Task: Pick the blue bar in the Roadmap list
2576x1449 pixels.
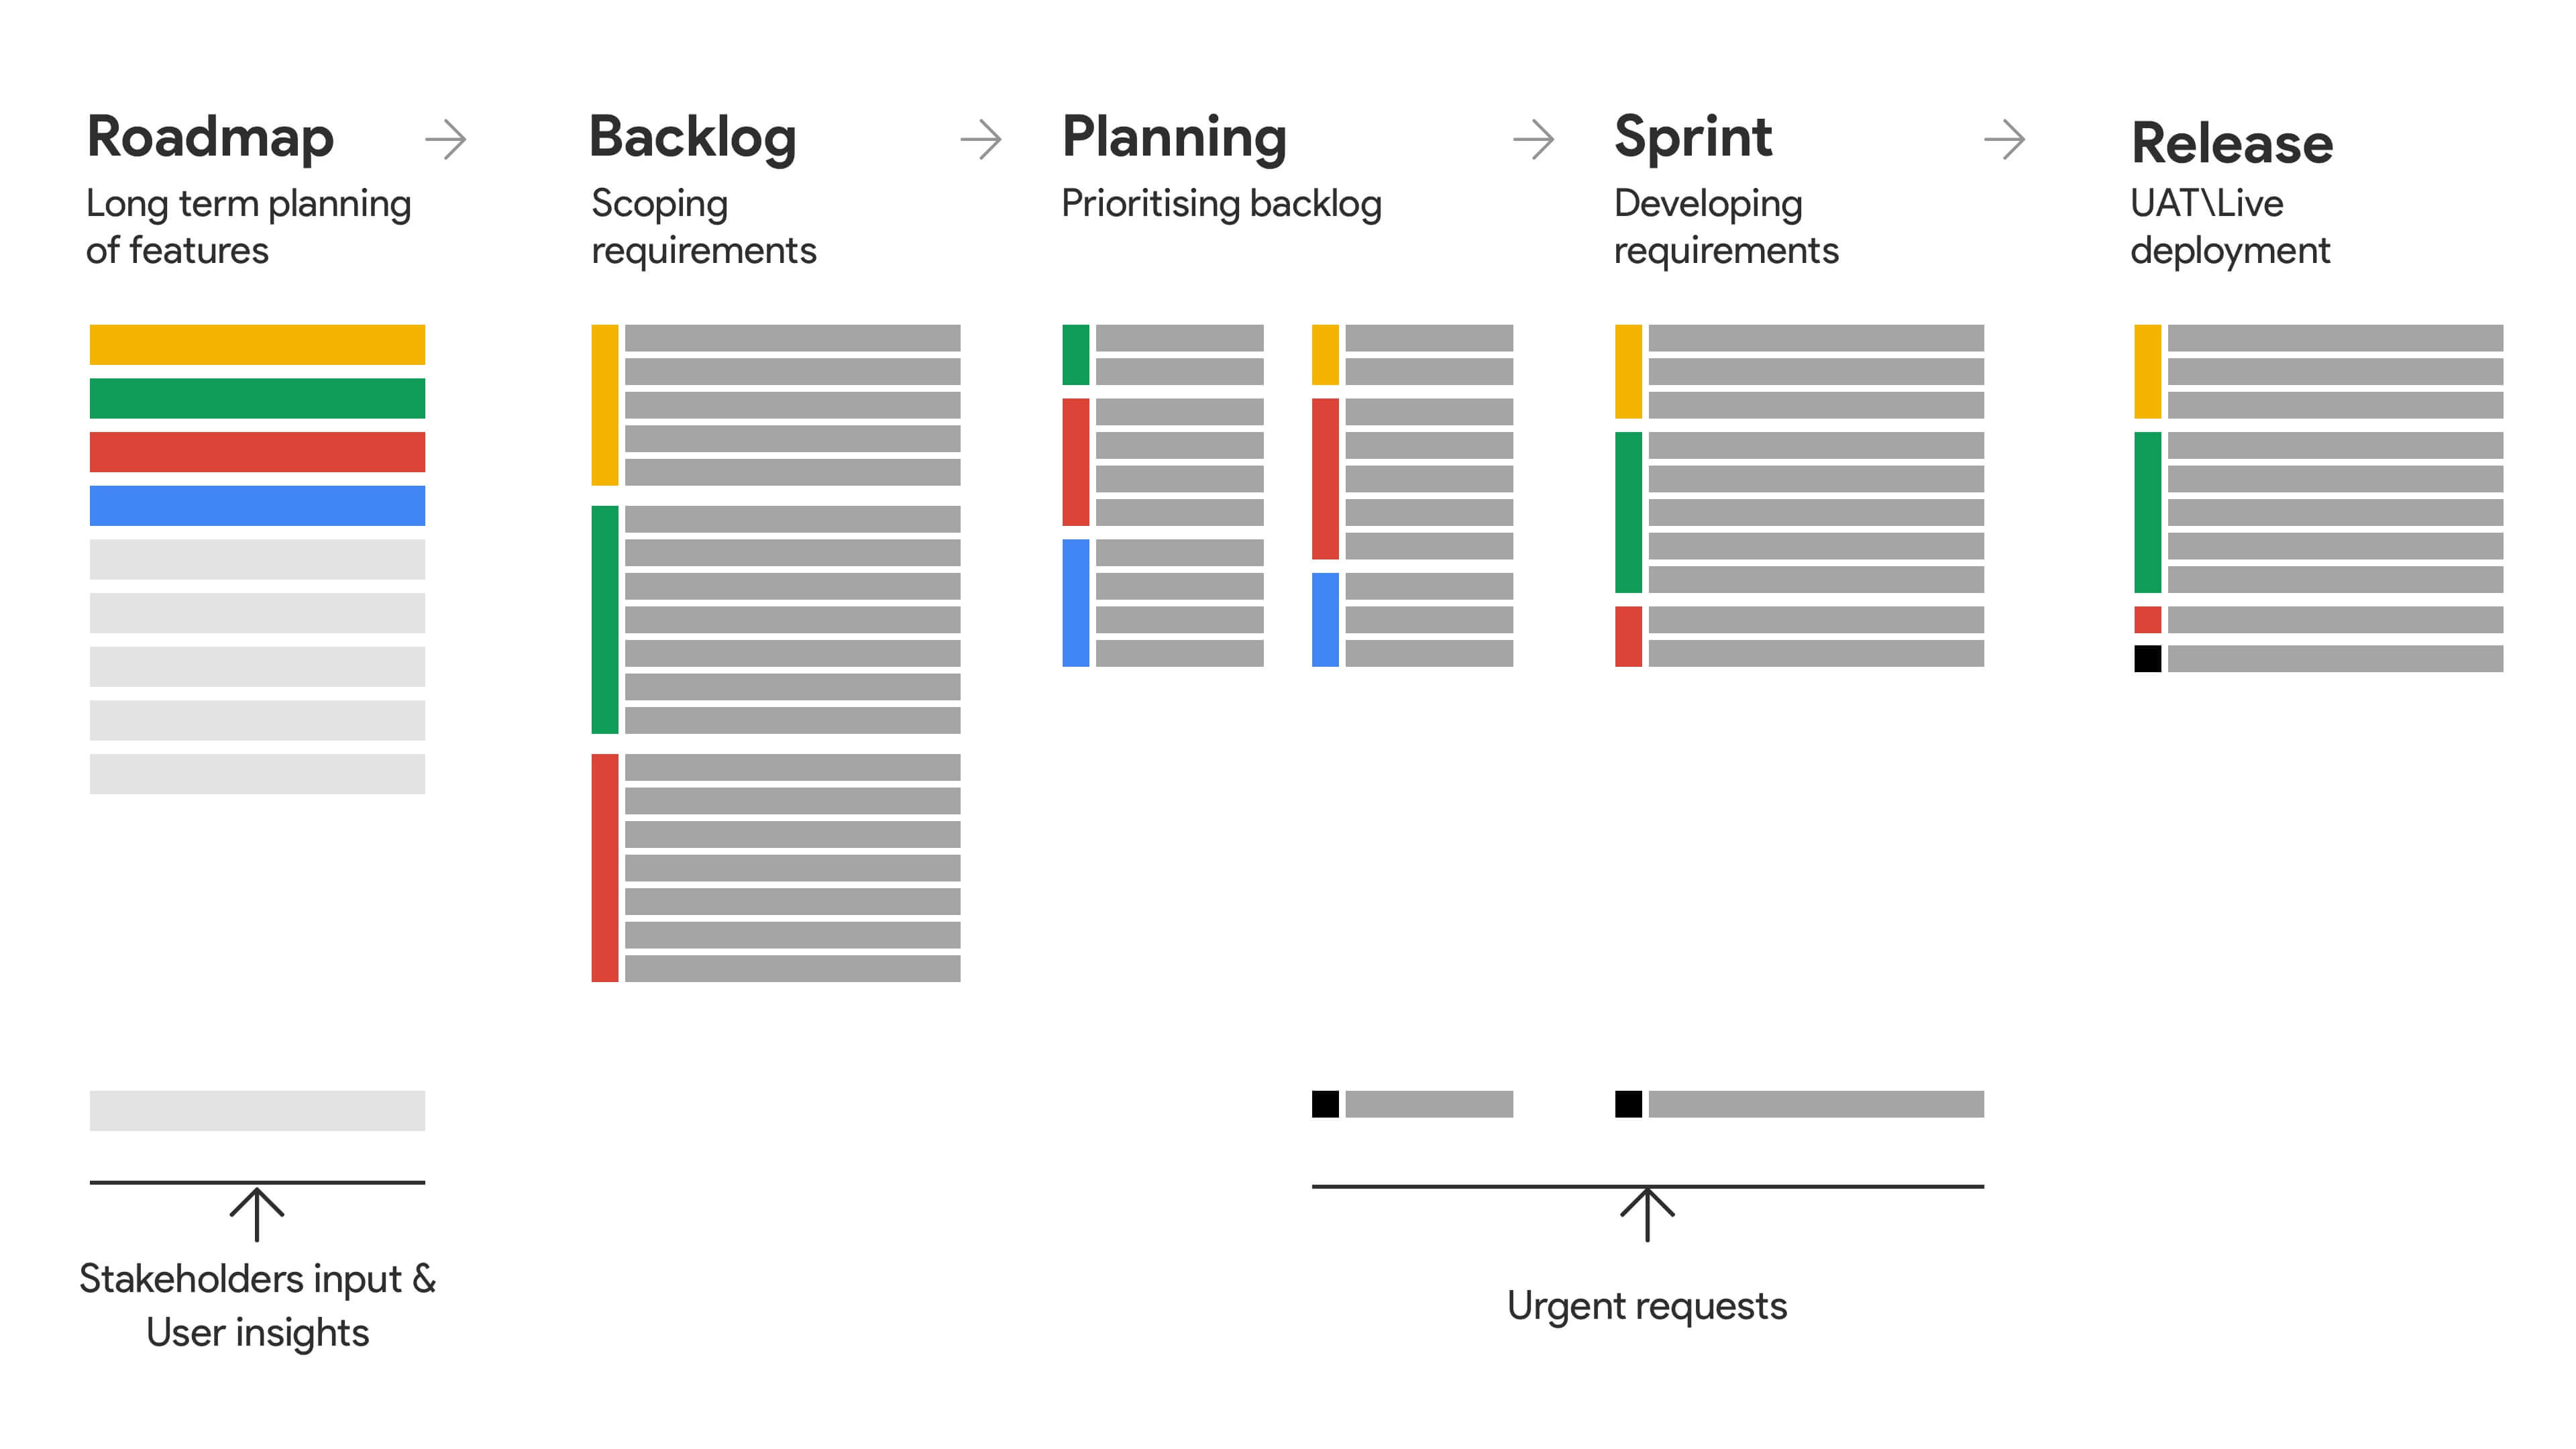Action: (x=257, y=506)
